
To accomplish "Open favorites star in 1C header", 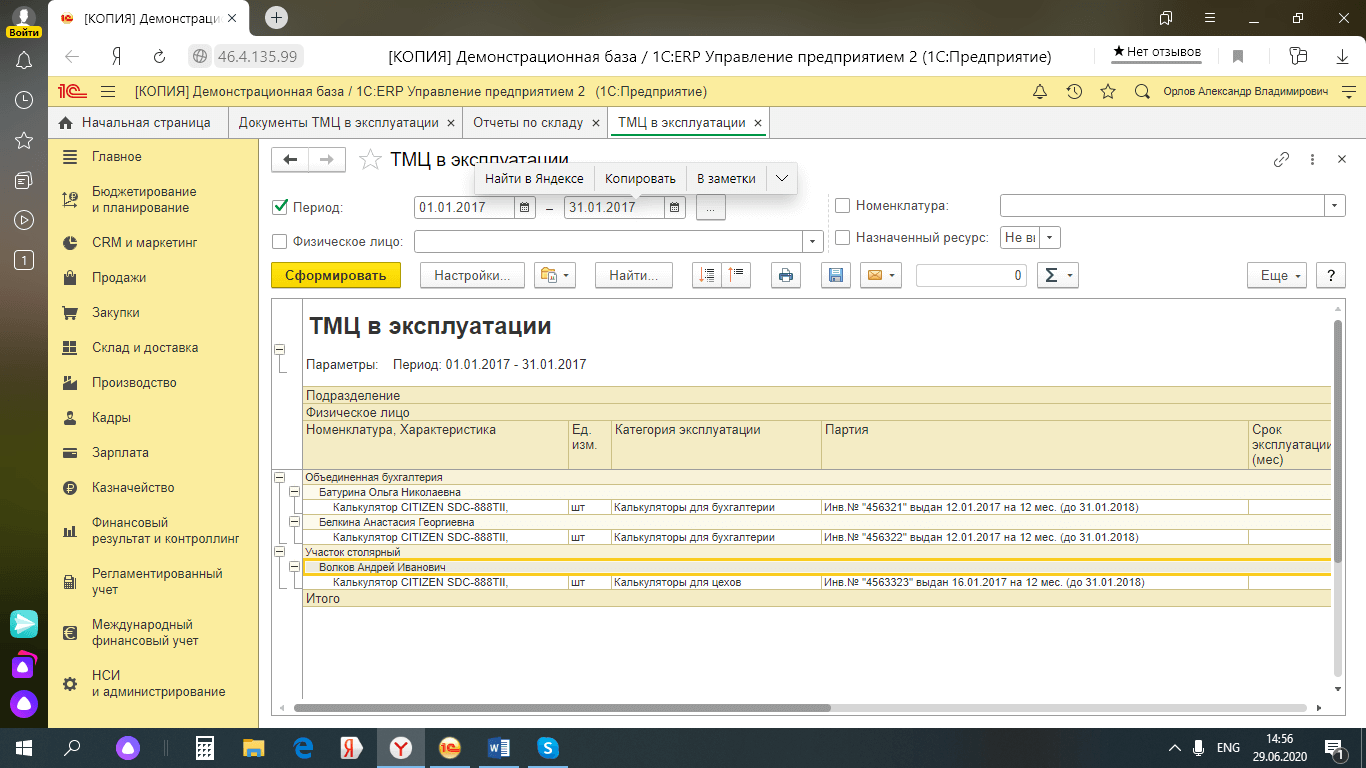I will pos(1108,91).
